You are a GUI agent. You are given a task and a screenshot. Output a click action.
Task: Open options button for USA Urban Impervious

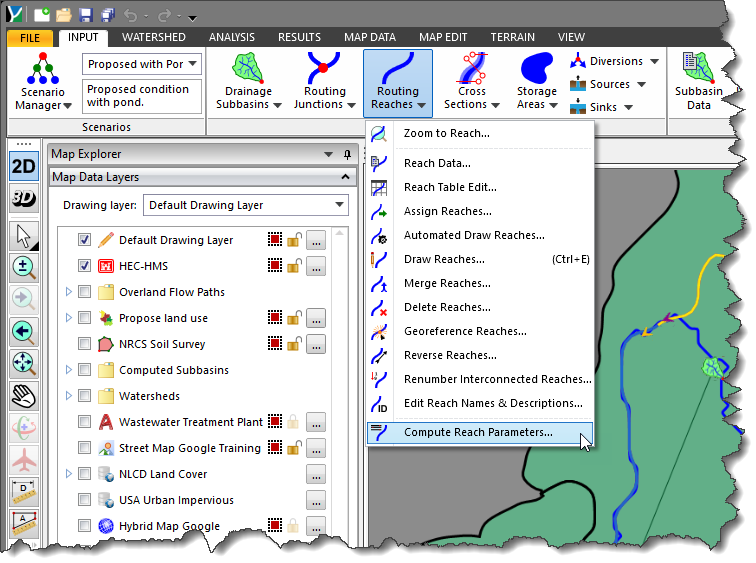(x=316, y=500)
